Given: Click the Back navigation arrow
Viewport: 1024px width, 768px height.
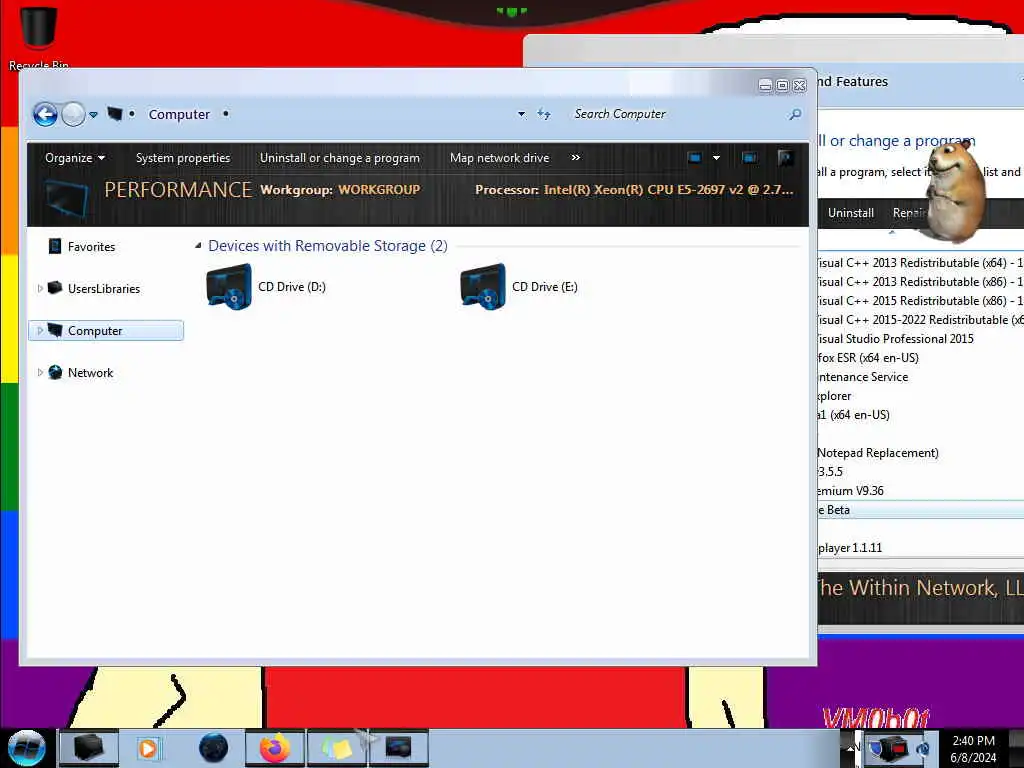Looking at the screenshot, I should 45,115.
